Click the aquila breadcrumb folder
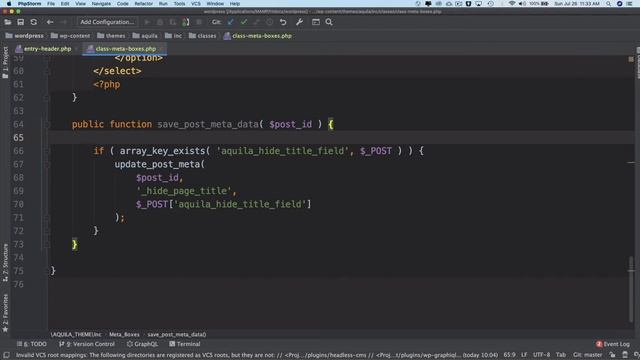The image size is (640, 360). (145, 36)
